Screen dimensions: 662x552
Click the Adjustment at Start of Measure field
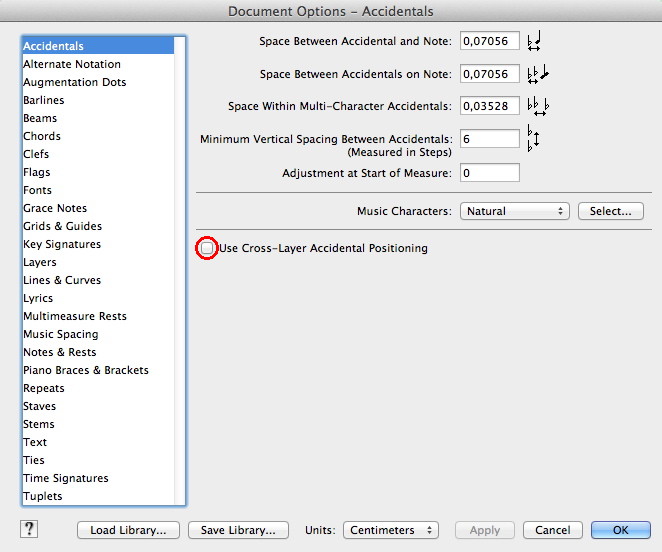(x=489, y=173)
